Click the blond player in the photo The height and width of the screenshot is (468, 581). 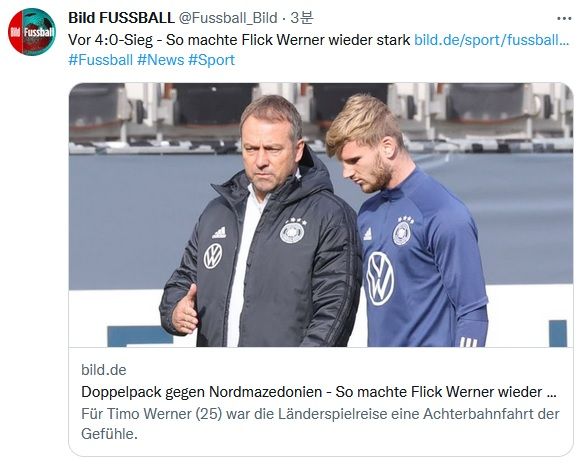pyautogui.click(x=408, y=222)
